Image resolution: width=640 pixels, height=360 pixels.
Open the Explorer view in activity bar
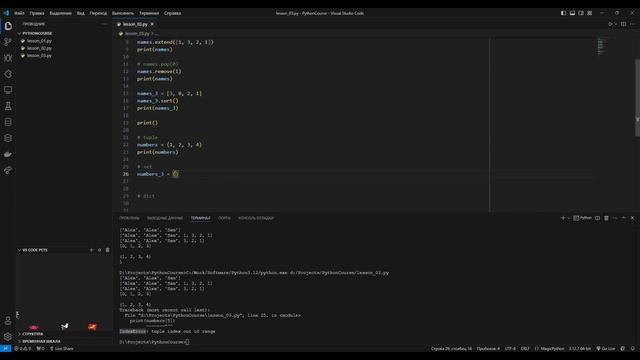point(8,26)
